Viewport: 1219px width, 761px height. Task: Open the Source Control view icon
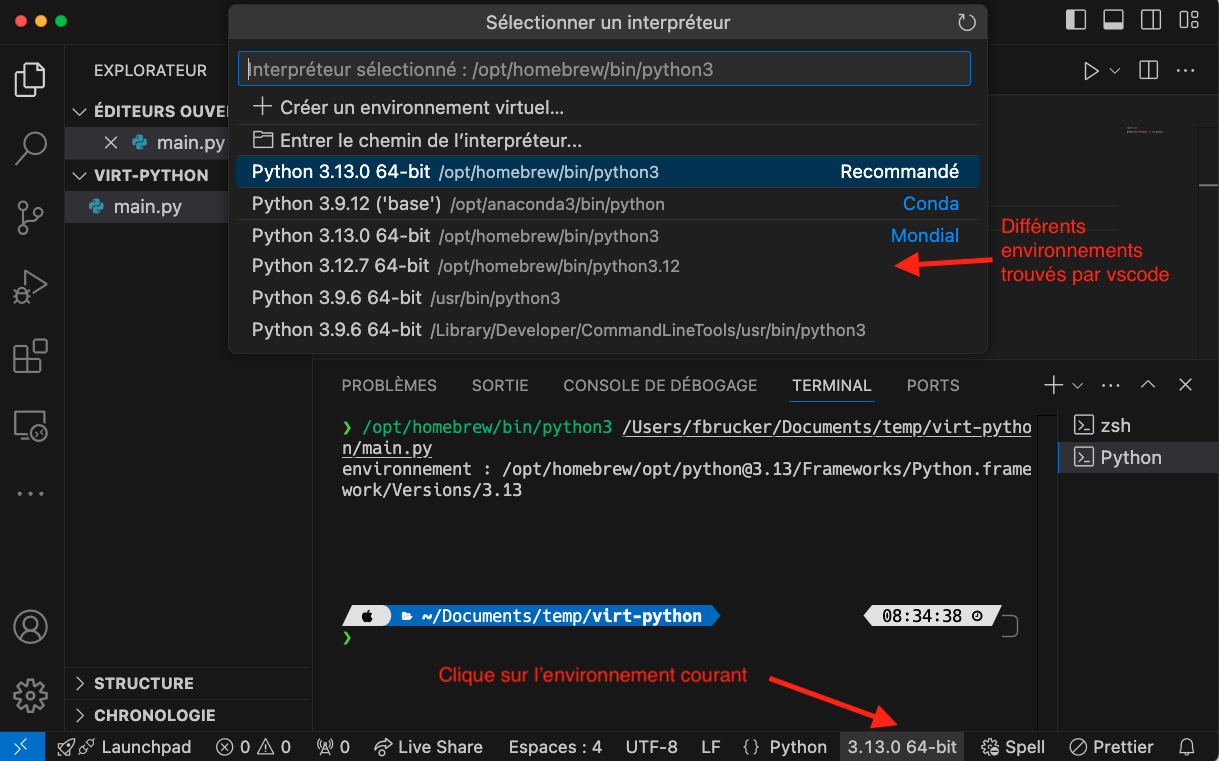coord(30,217)
